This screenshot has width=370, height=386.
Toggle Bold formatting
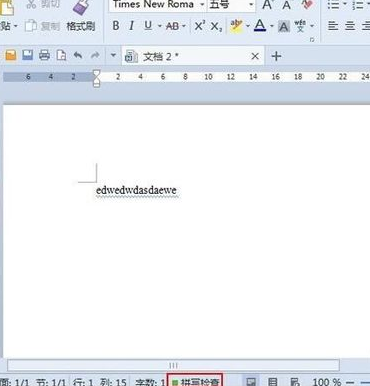(x=116, y=26)
